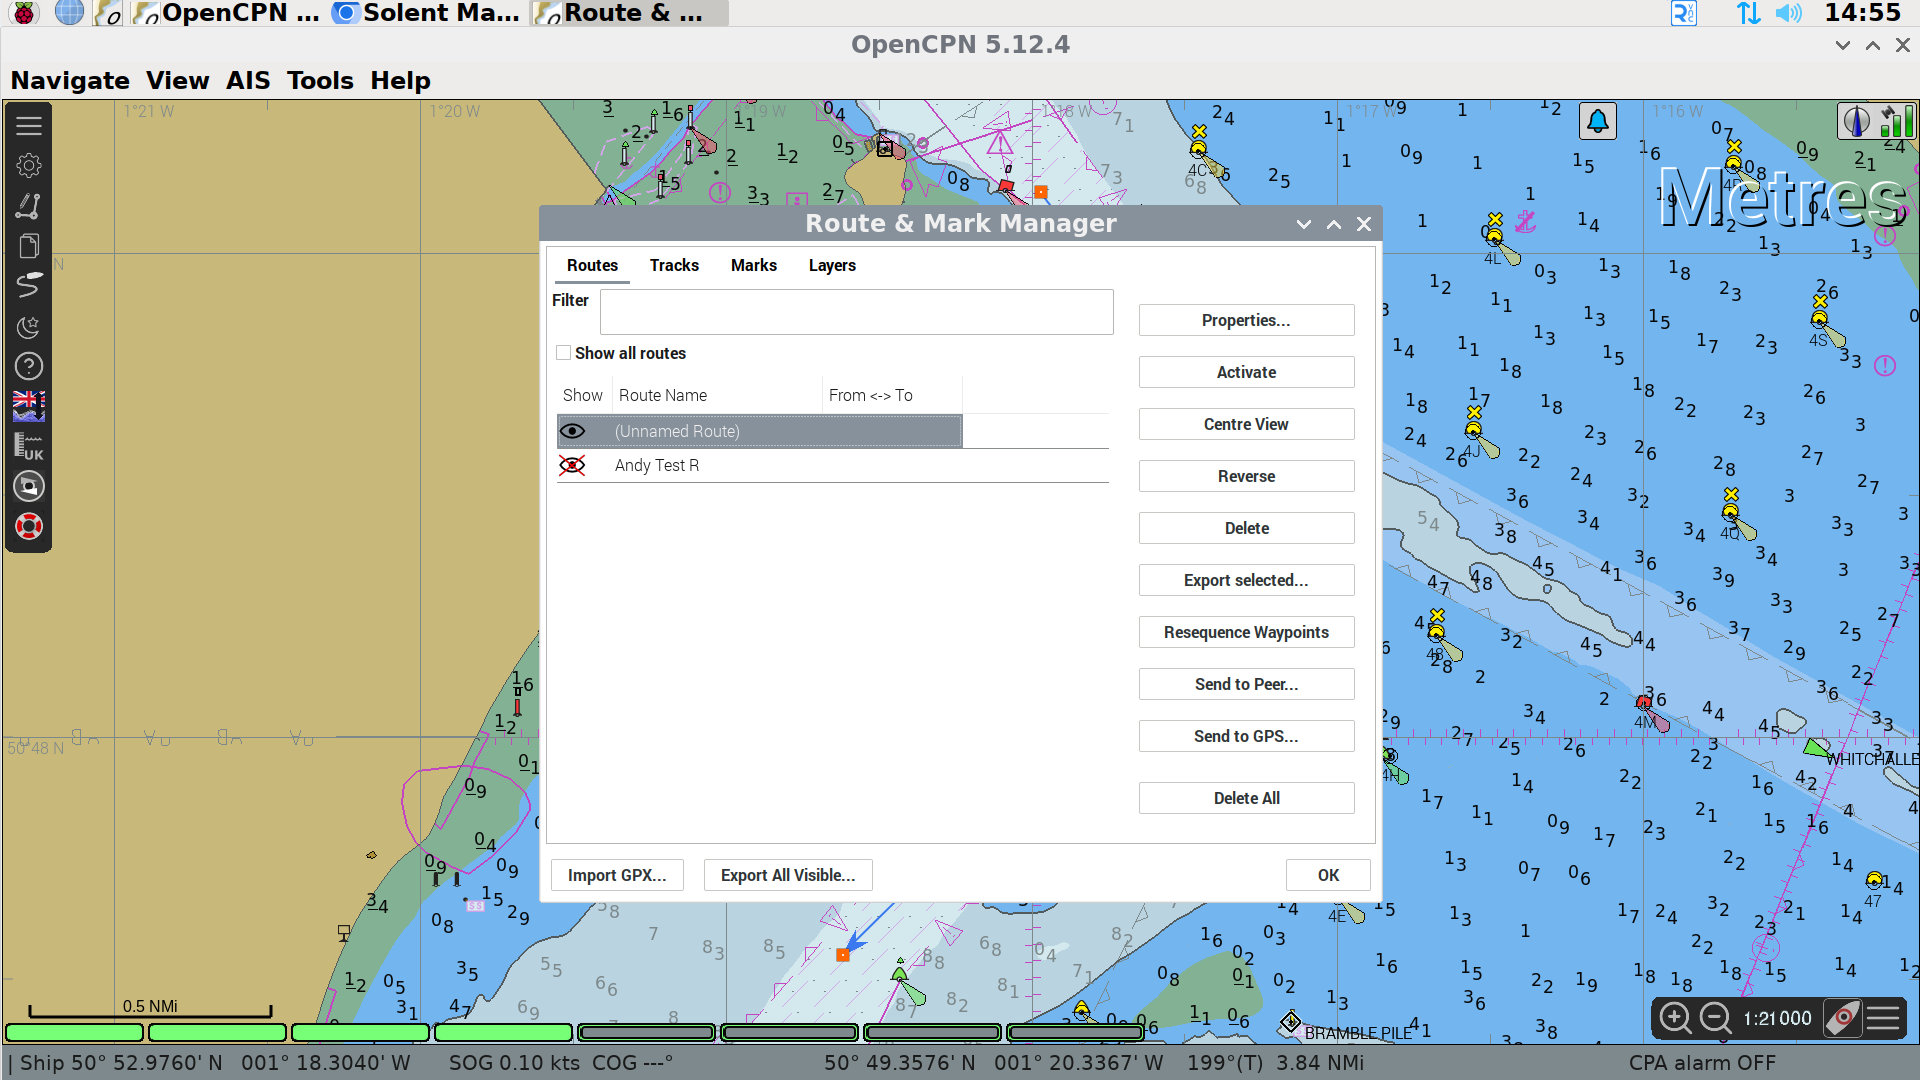The image size is (1920, 1080).
Task: Click the Import GPX button
Action: [x=616, y=875]
